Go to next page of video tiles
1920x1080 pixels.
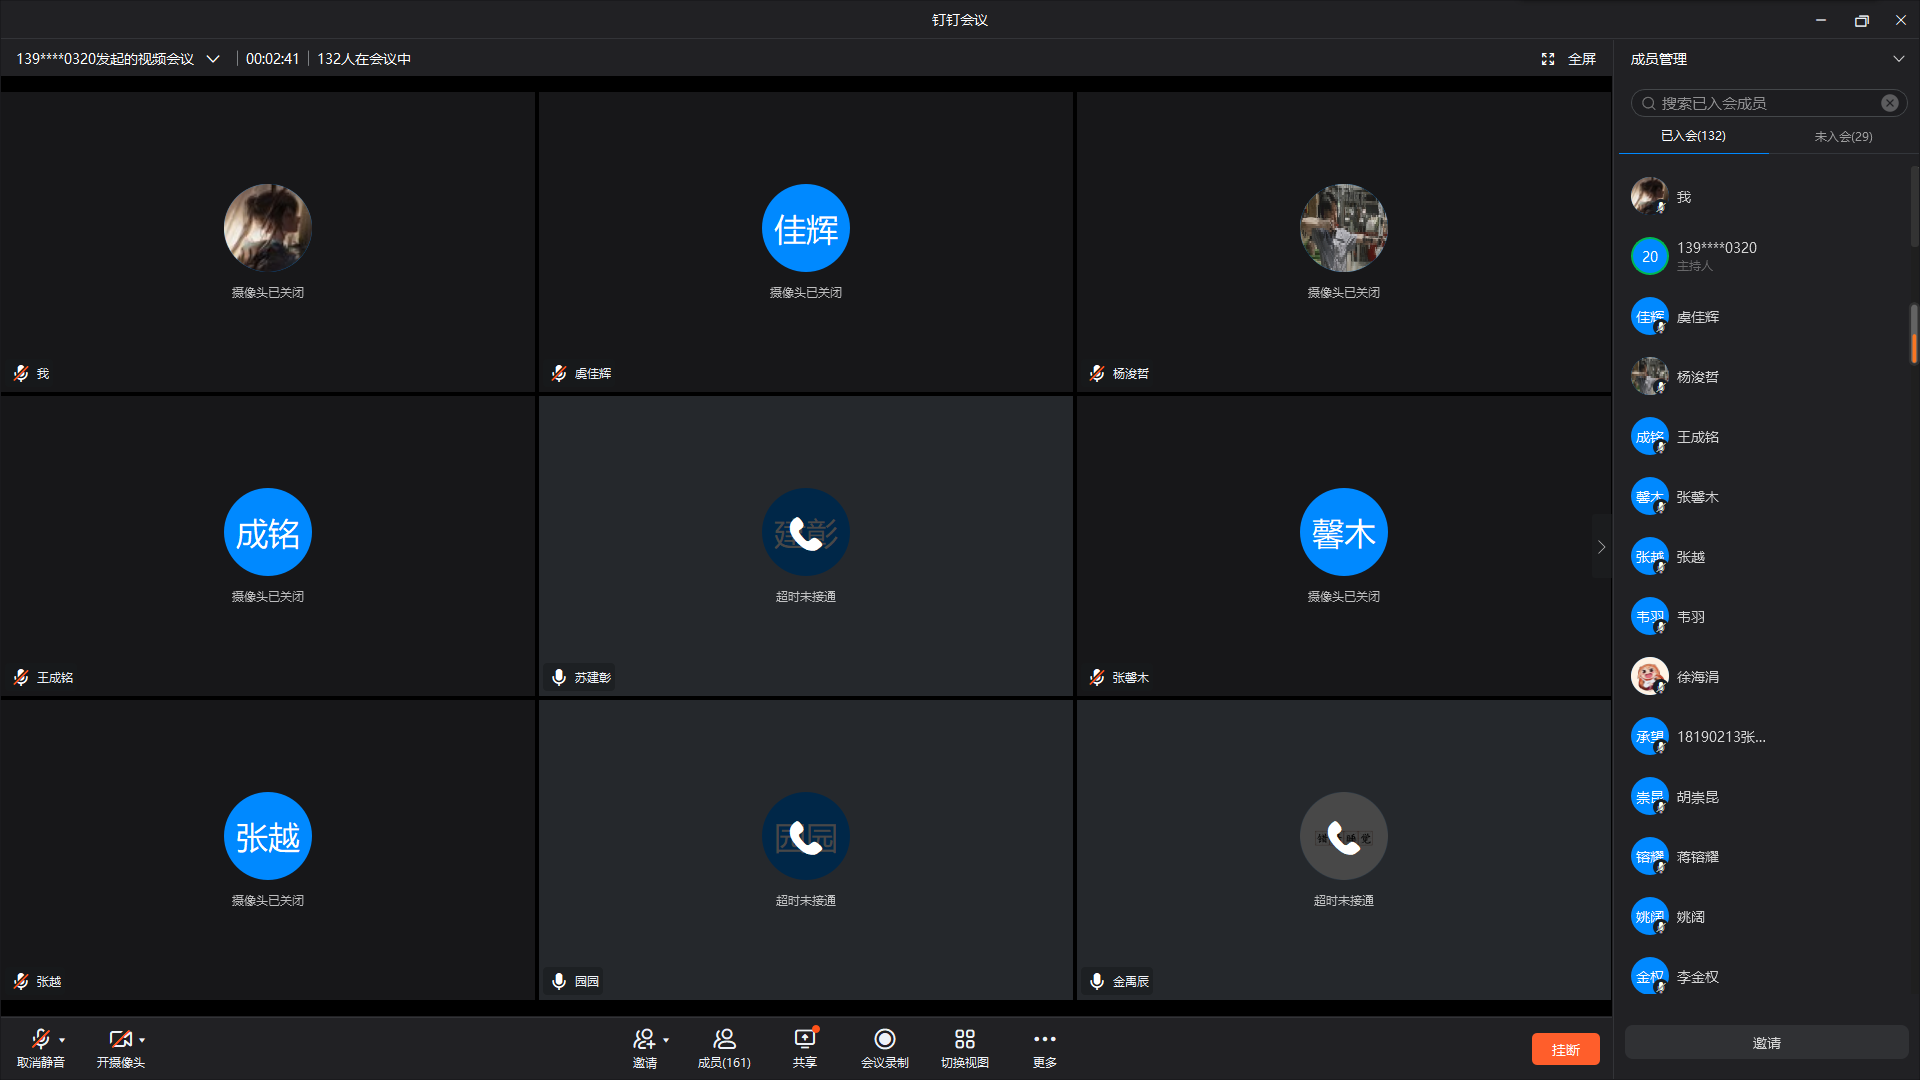pyautogui.click(x=1601, y=547)
